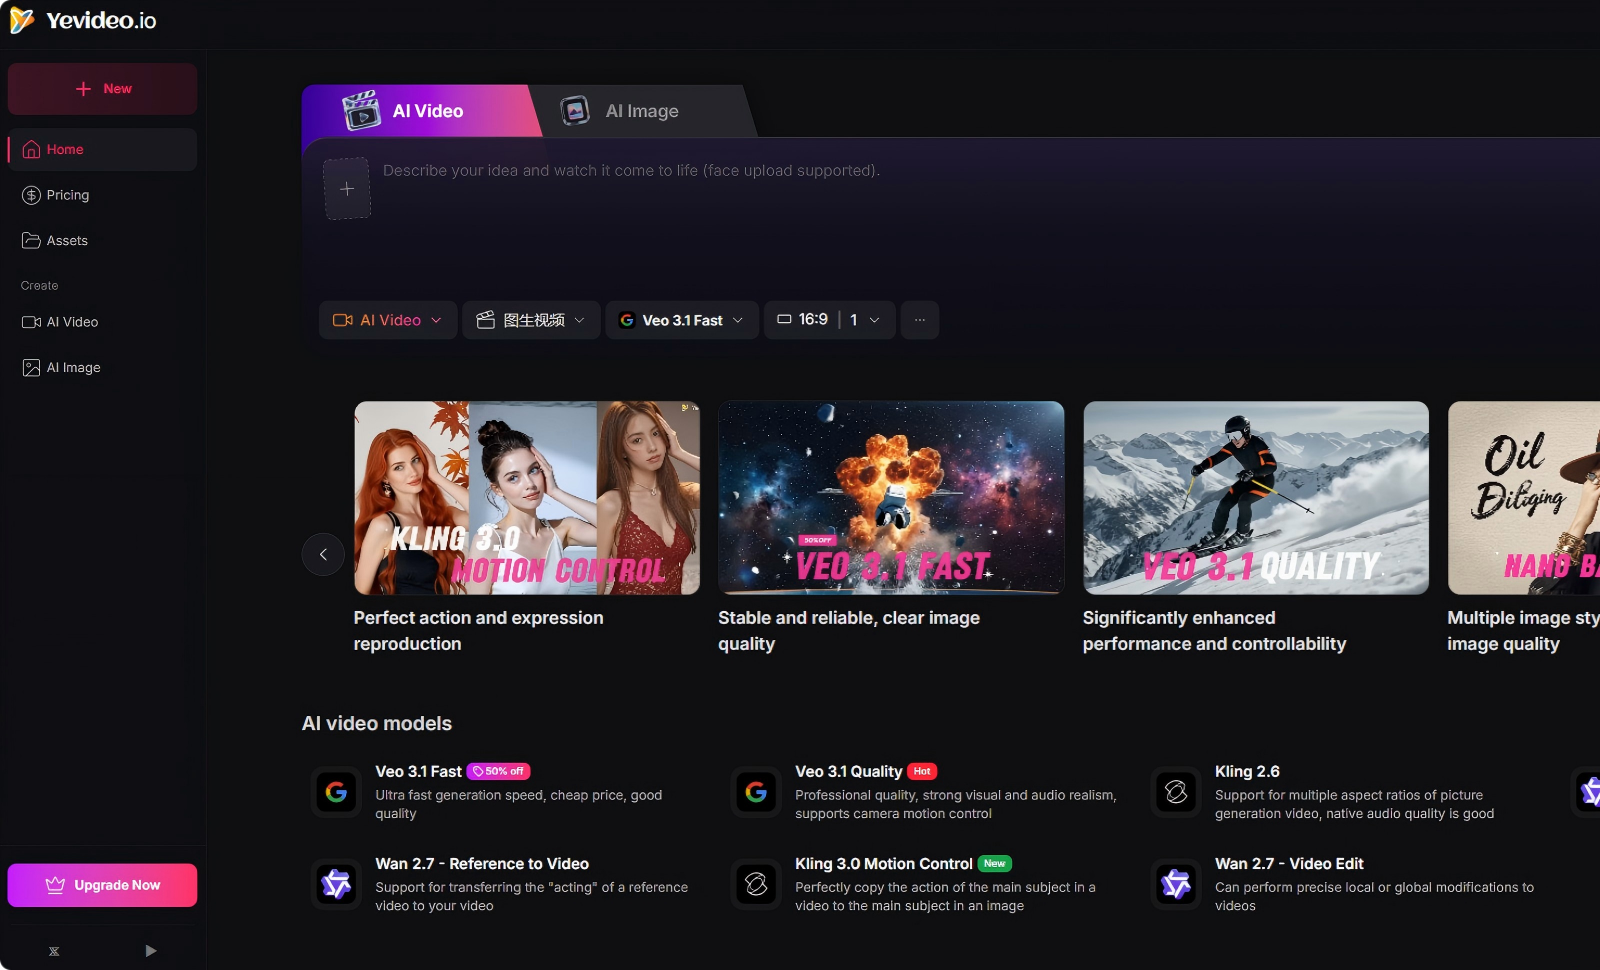Click the partially visible model icon at right edge
The height and width of the screenshot is (970, 1600).
point(1587,792)
